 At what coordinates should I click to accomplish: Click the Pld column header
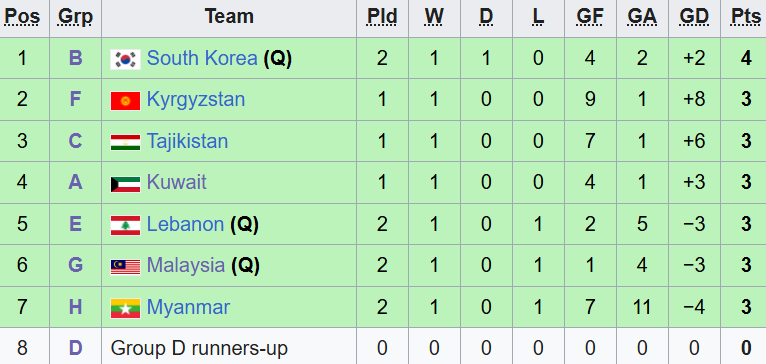[x=382, y=17]
